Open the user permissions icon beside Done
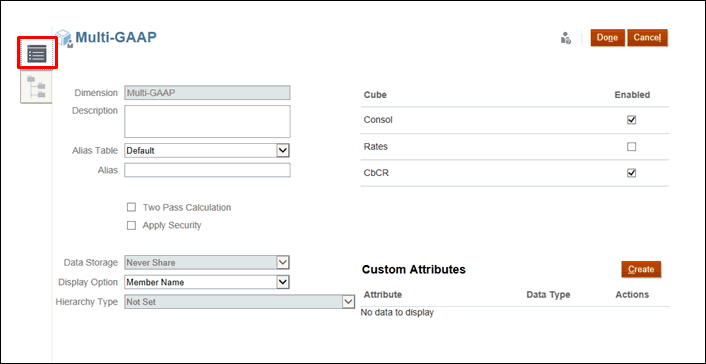The image size is (706, 364). [566, 38]
